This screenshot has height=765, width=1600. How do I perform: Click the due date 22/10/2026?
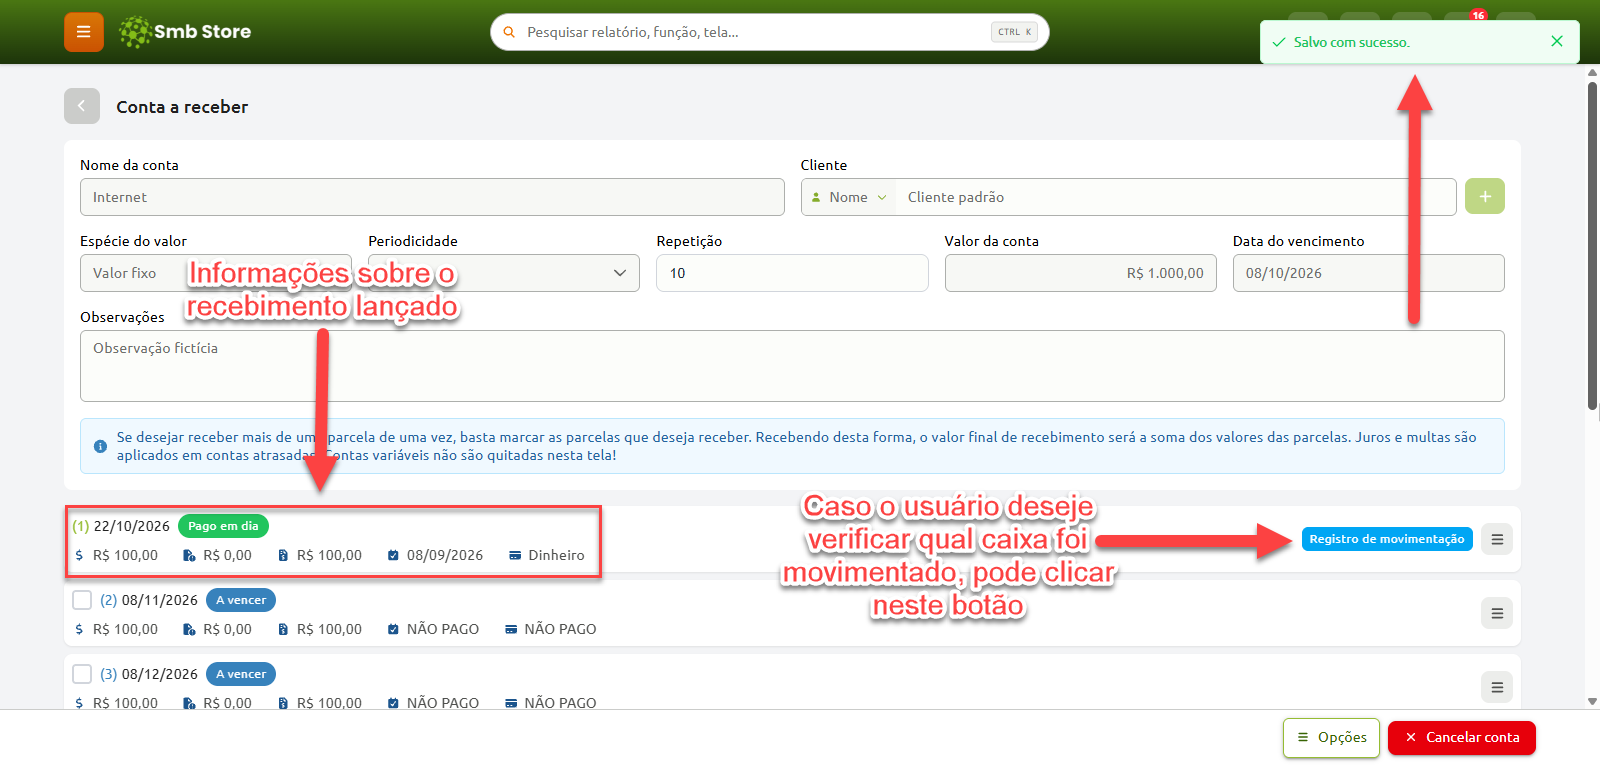(132, 526)
